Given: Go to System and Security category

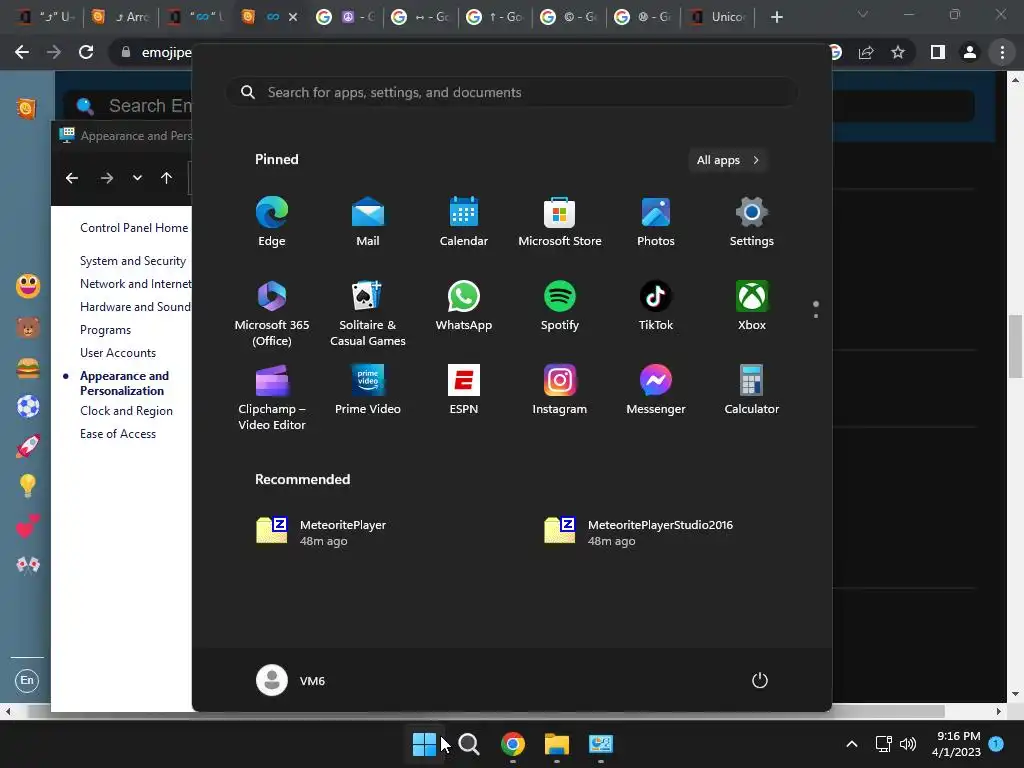Looking at the screenshot, I should [x=133, y=261].
